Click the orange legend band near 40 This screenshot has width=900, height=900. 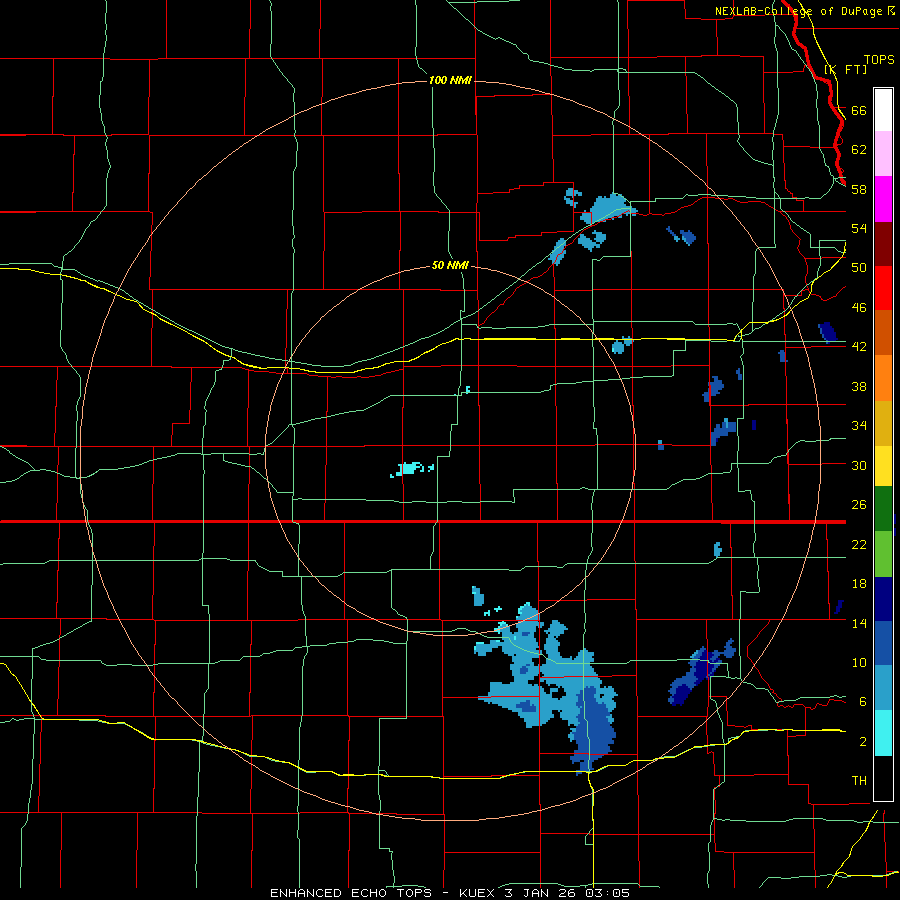[x=883, y=378]
